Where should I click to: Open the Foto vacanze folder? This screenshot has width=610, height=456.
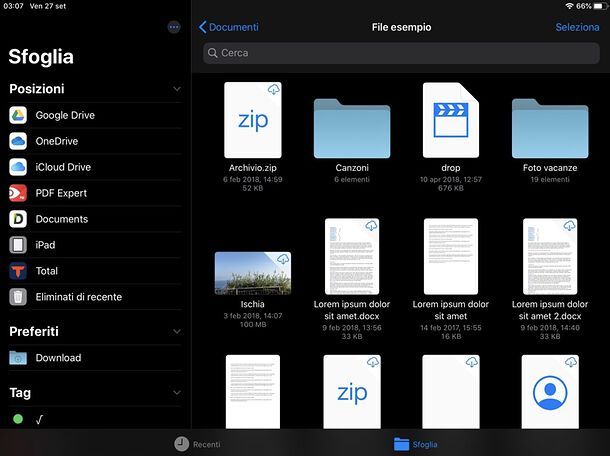pos(550,128)
